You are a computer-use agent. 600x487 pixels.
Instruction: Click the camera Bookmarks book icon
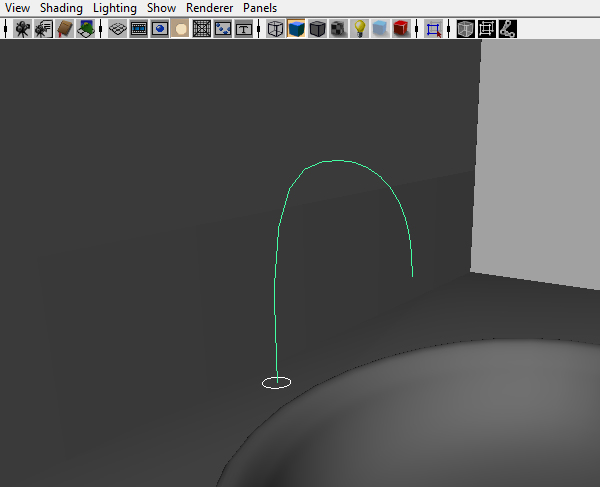click(64, 29)
